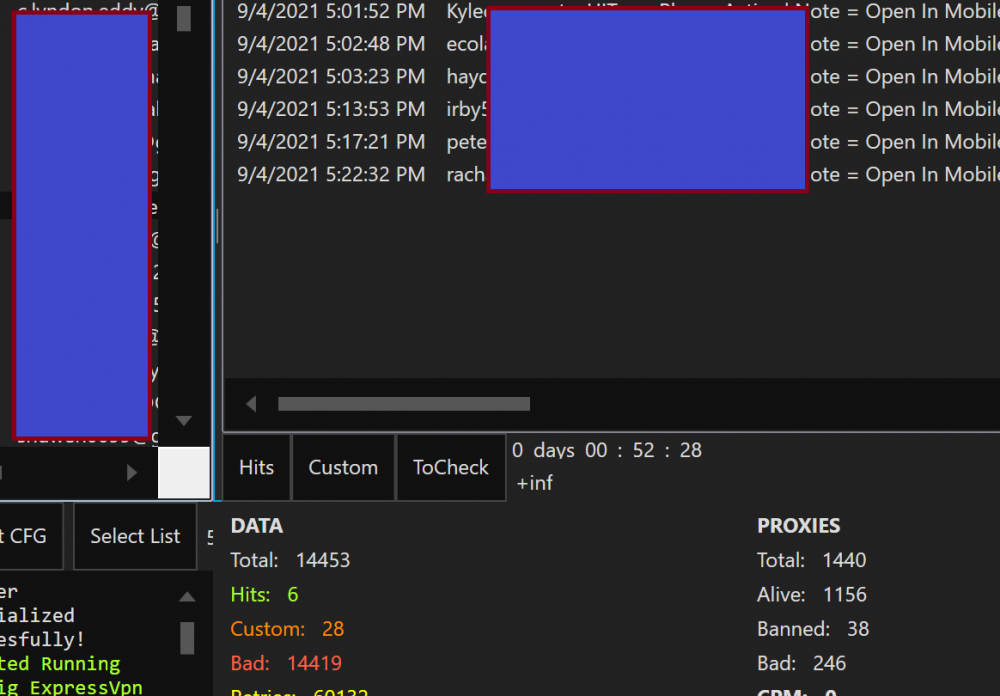The width and height of the screenshot is (1000, 696).
Task: Click the log panel vertical scrollbar thumb
Action: coord(187,637)
